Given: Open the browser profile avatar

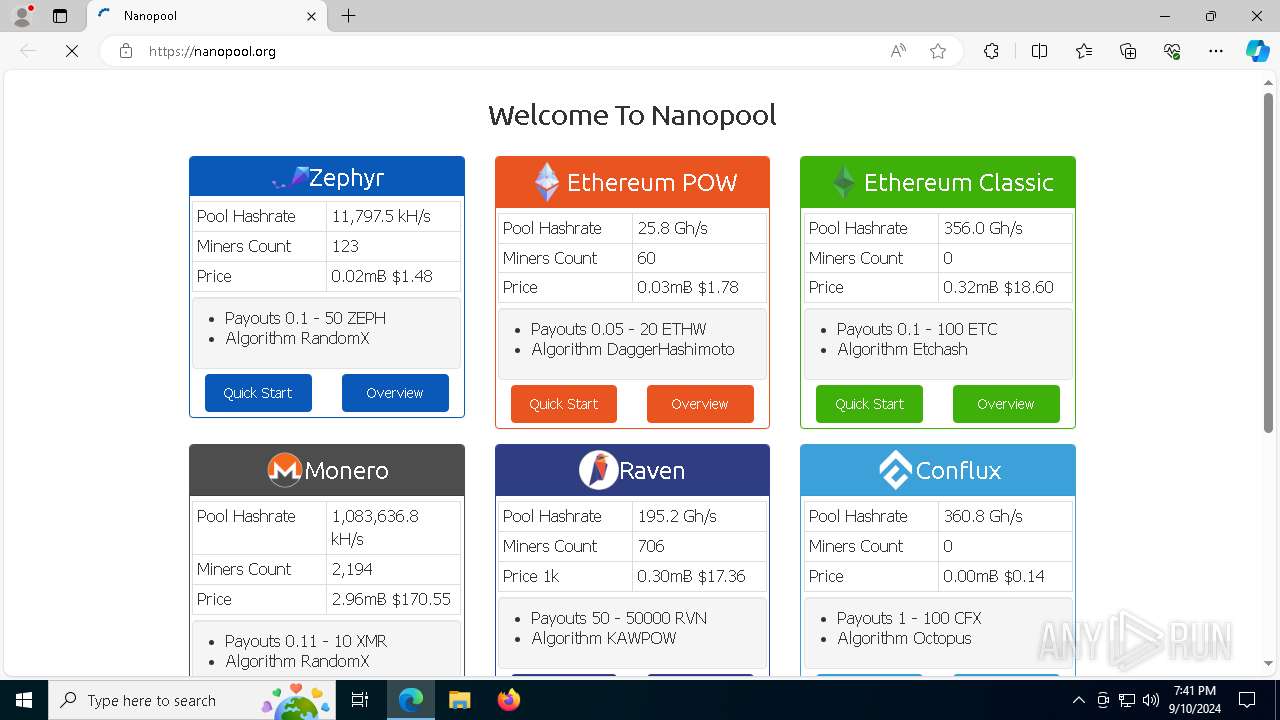Looking at the screenshot, I should pos(22,16).
